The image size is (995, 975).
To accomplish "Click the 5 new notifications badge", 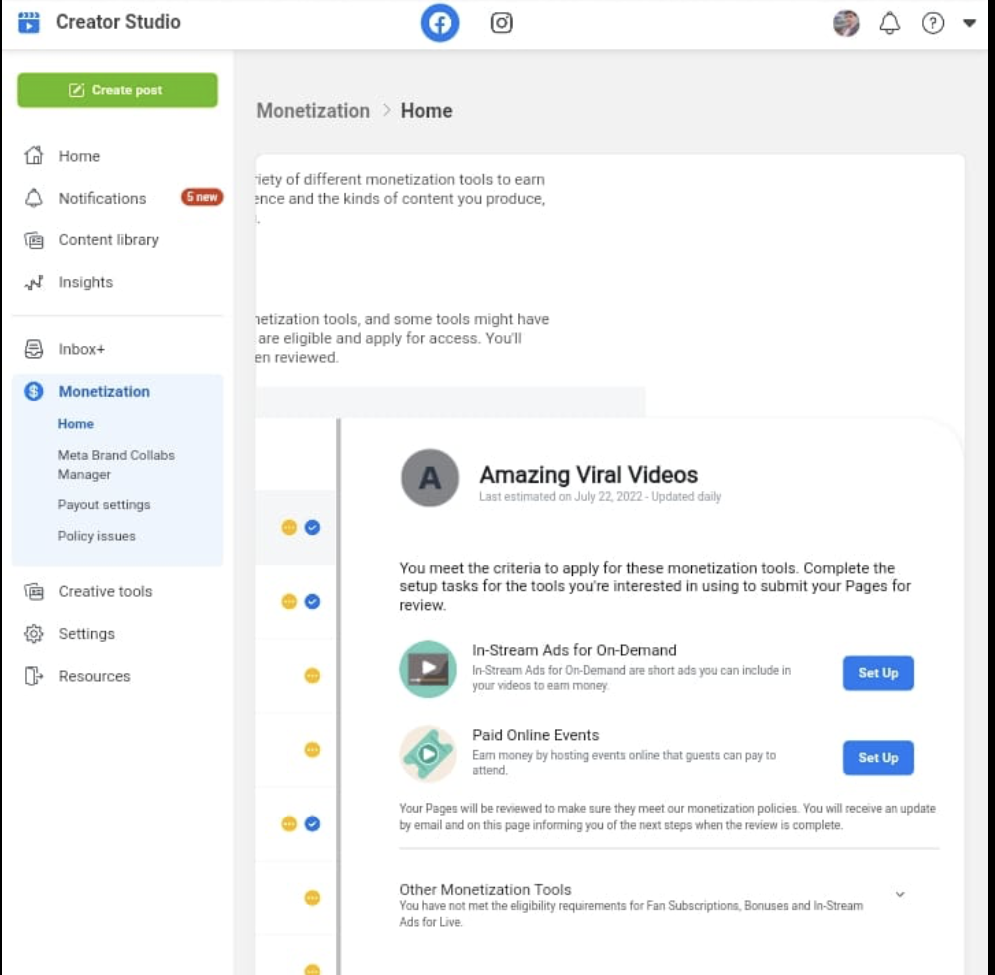I will (202, 197).
